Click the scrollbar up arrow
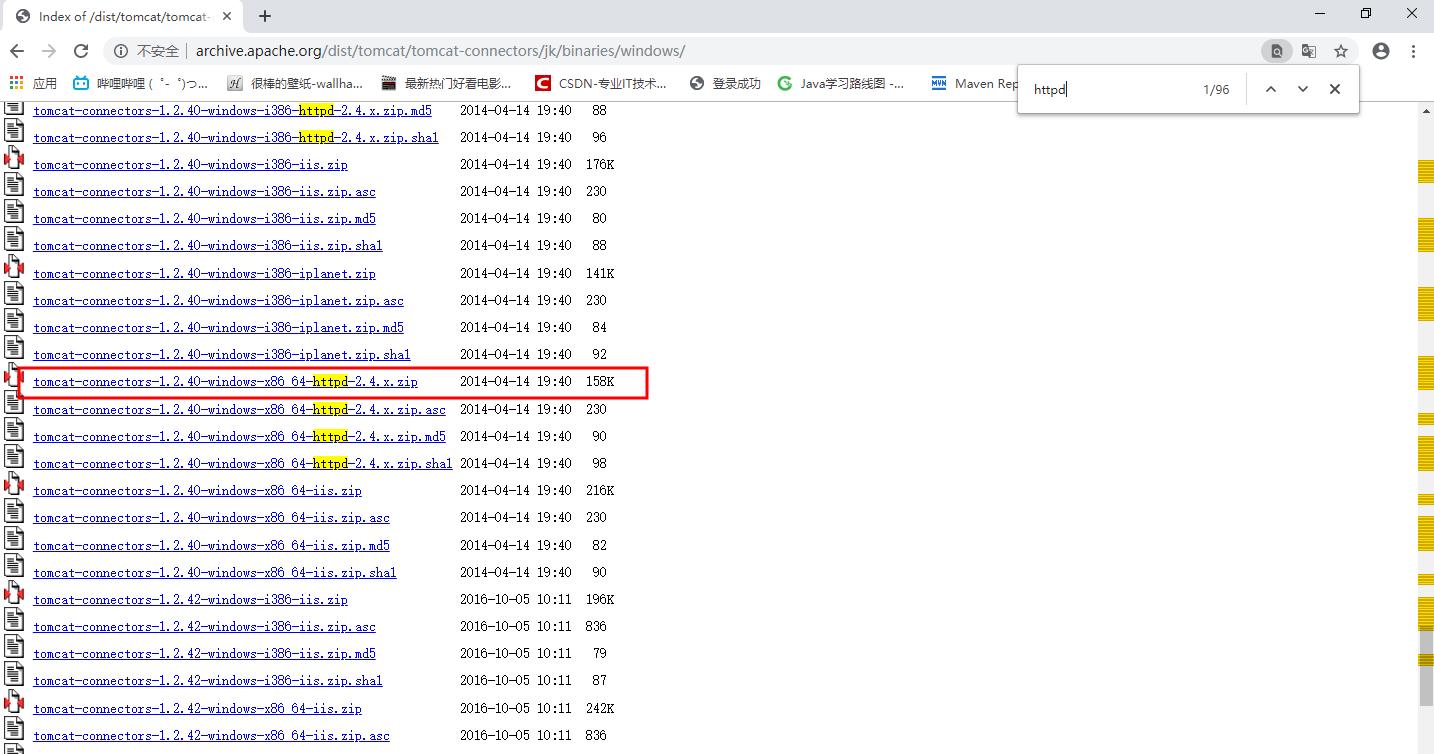The height and width of the screenshot is (754, 1434). click(1425, 111)
